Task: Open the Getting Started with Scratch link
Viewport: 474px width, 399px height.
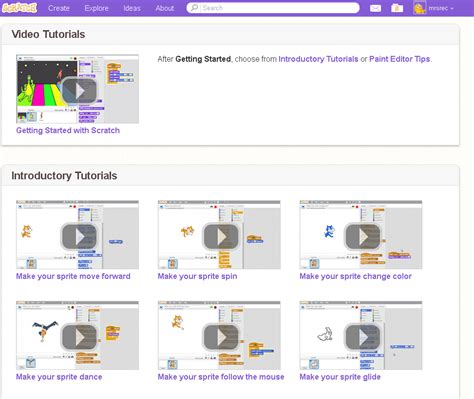Action: pyautogui.click(x=68, y=130)
